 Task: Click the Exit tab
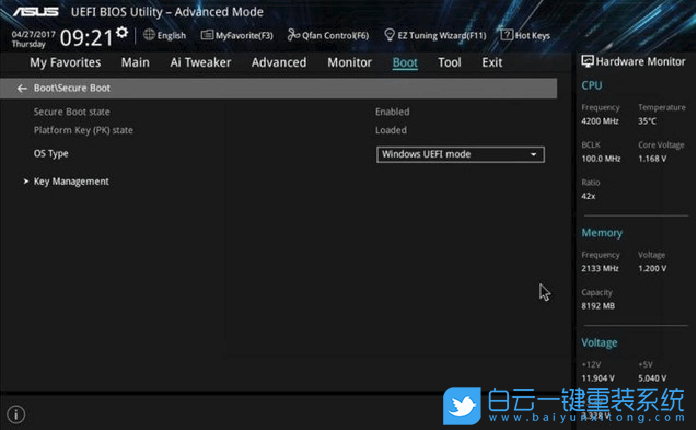(492, 62)
